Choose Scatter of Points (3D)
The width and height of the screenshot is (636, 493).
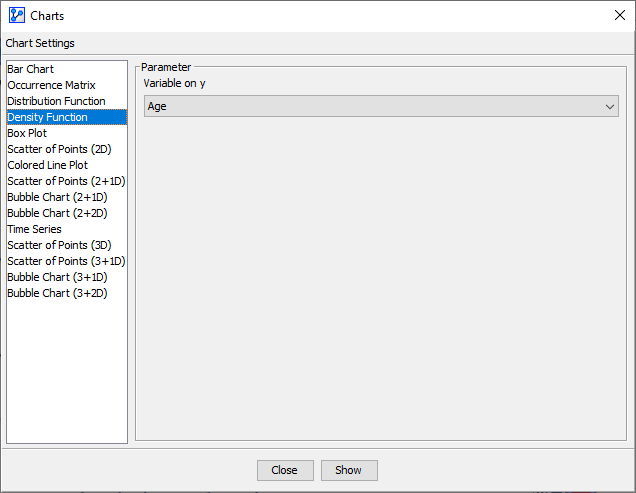[59, 245]
